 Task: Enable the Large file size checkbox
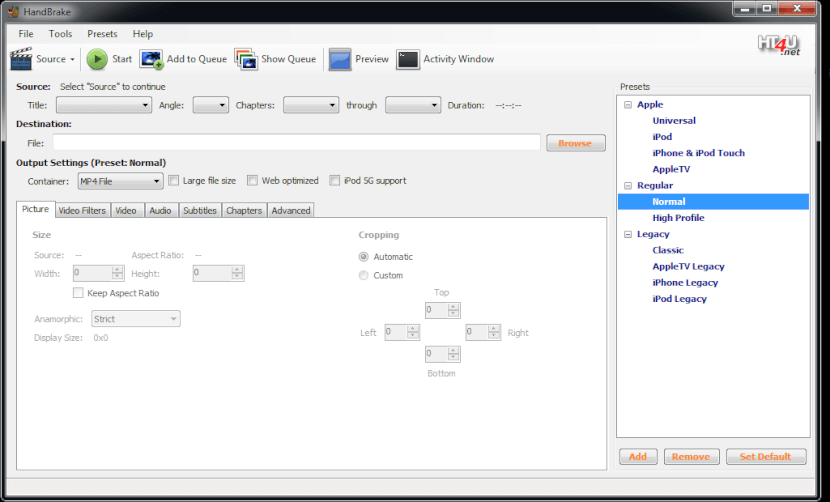174,181
